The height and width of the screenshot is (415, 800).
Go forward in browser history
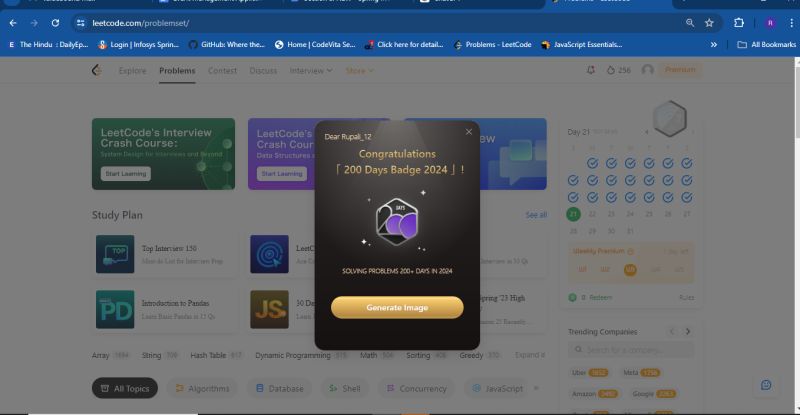click(x=34, y=23)
